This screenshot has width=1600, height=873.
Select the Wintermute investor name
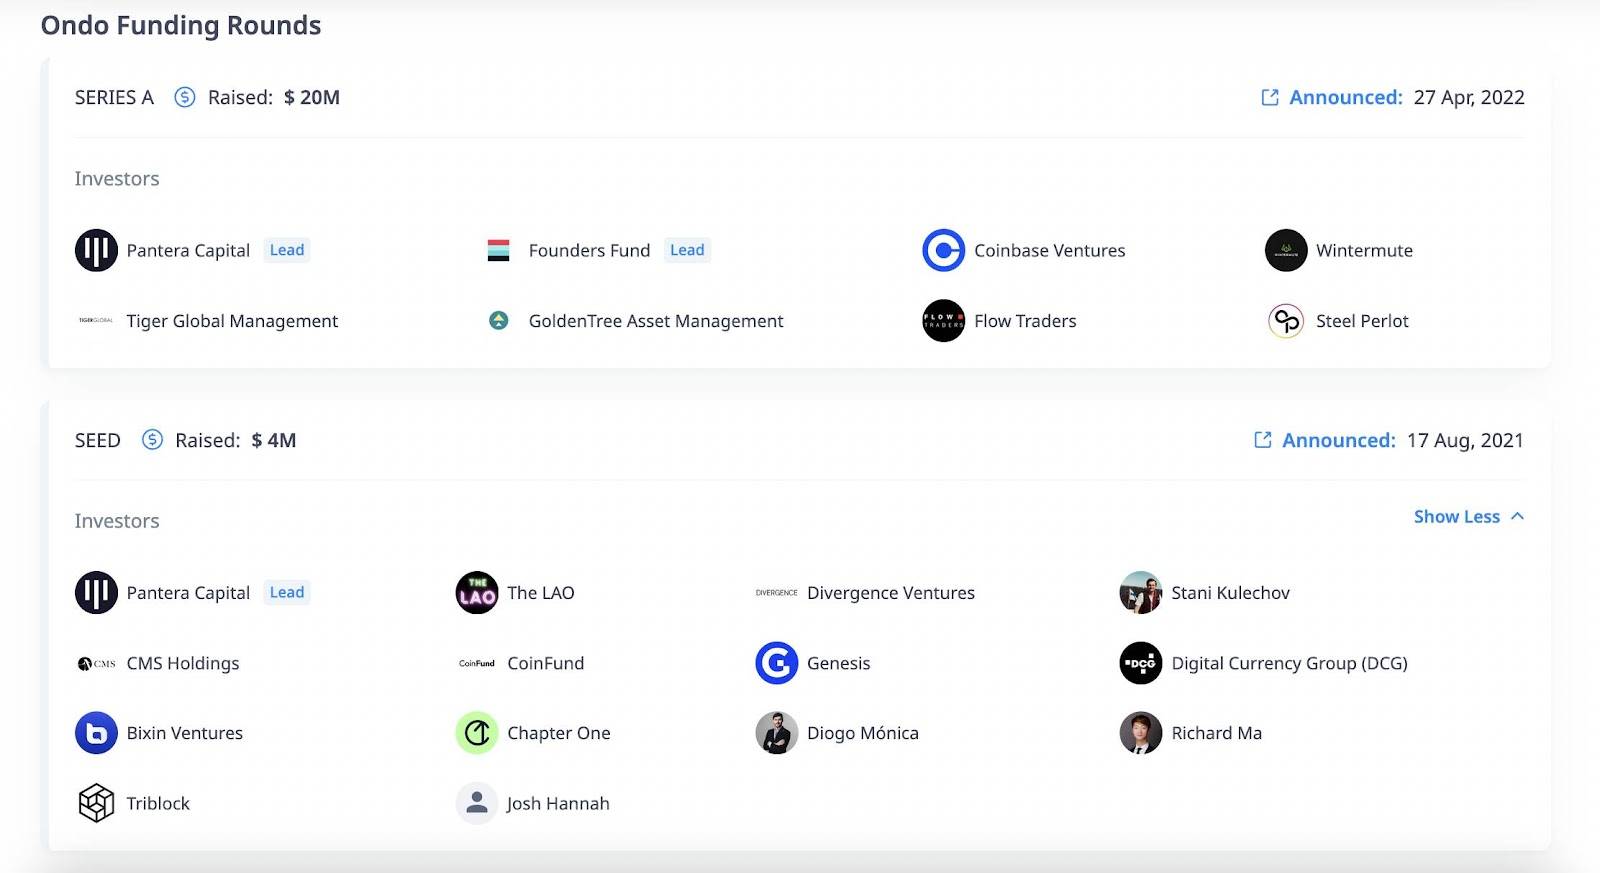[x=1364, y=250]
